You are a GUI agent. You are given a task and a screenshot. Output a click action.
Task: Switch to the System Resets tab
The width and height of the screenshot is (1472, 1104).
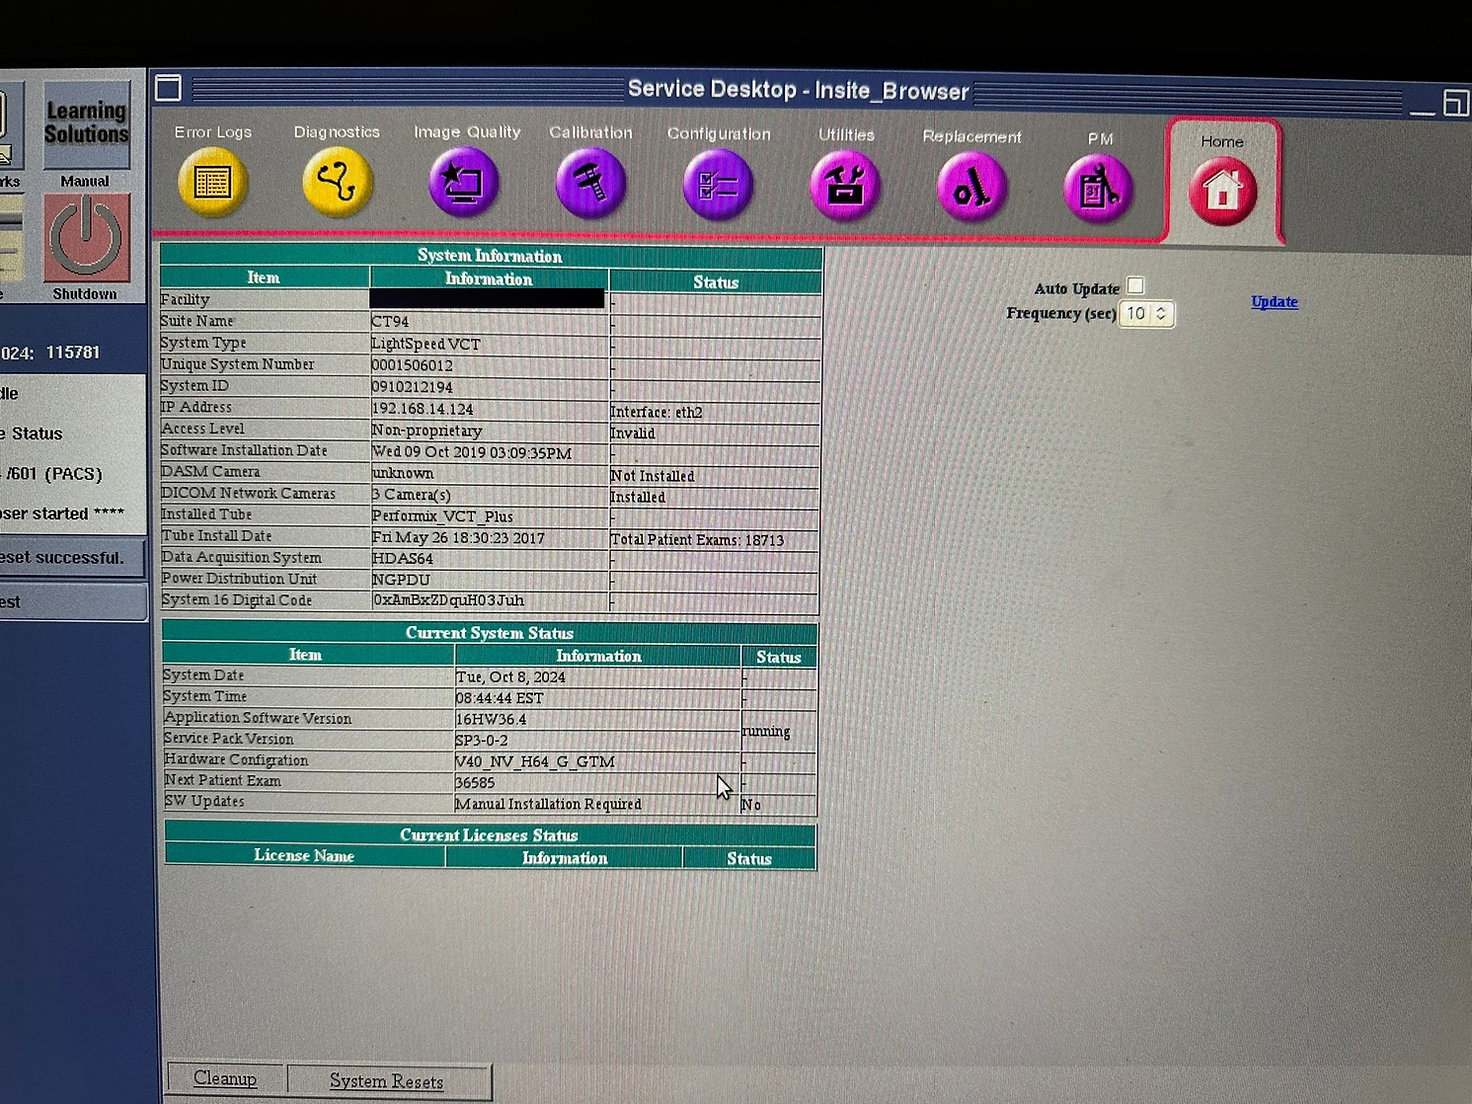(386, 1081)
